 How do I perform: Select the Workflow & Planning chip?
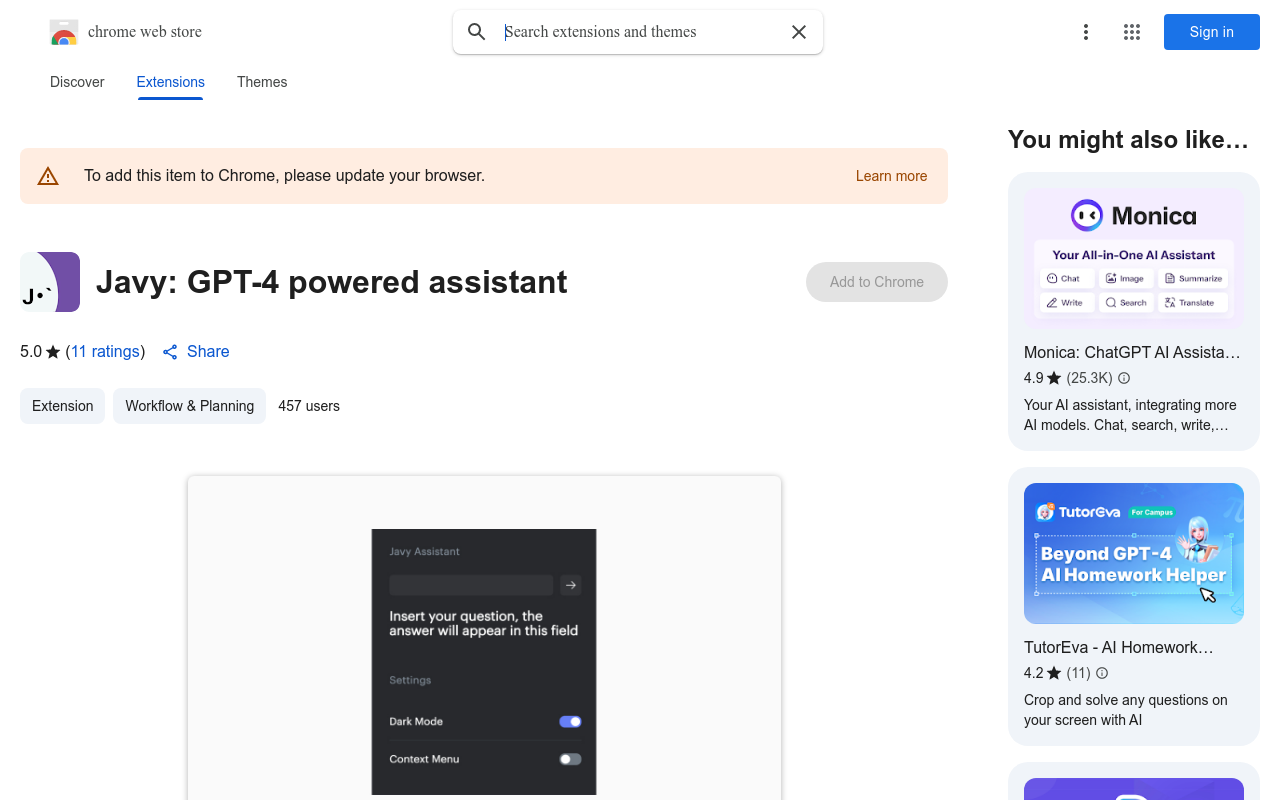189,406
